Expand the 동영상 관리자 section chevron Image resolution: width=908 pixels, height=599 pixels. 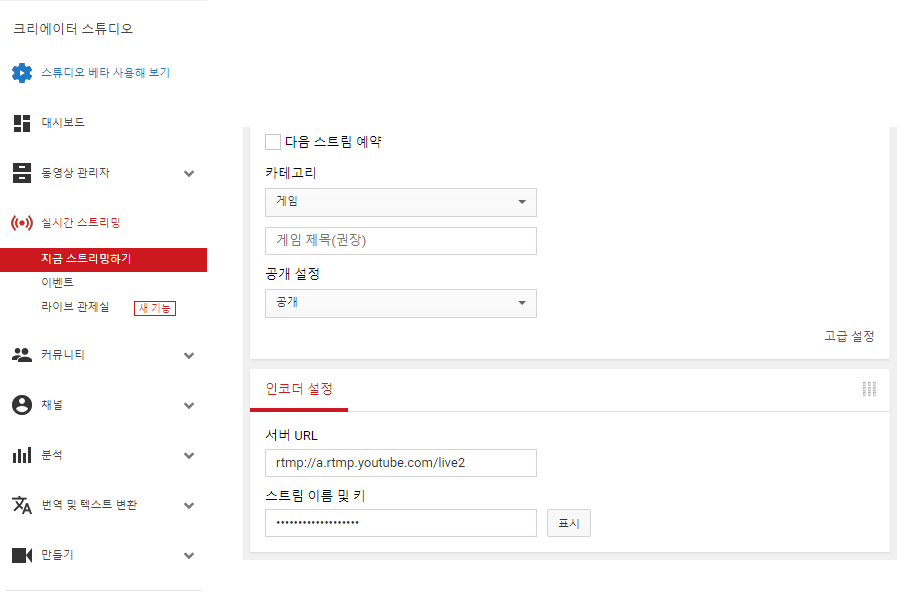coord(189,173)
